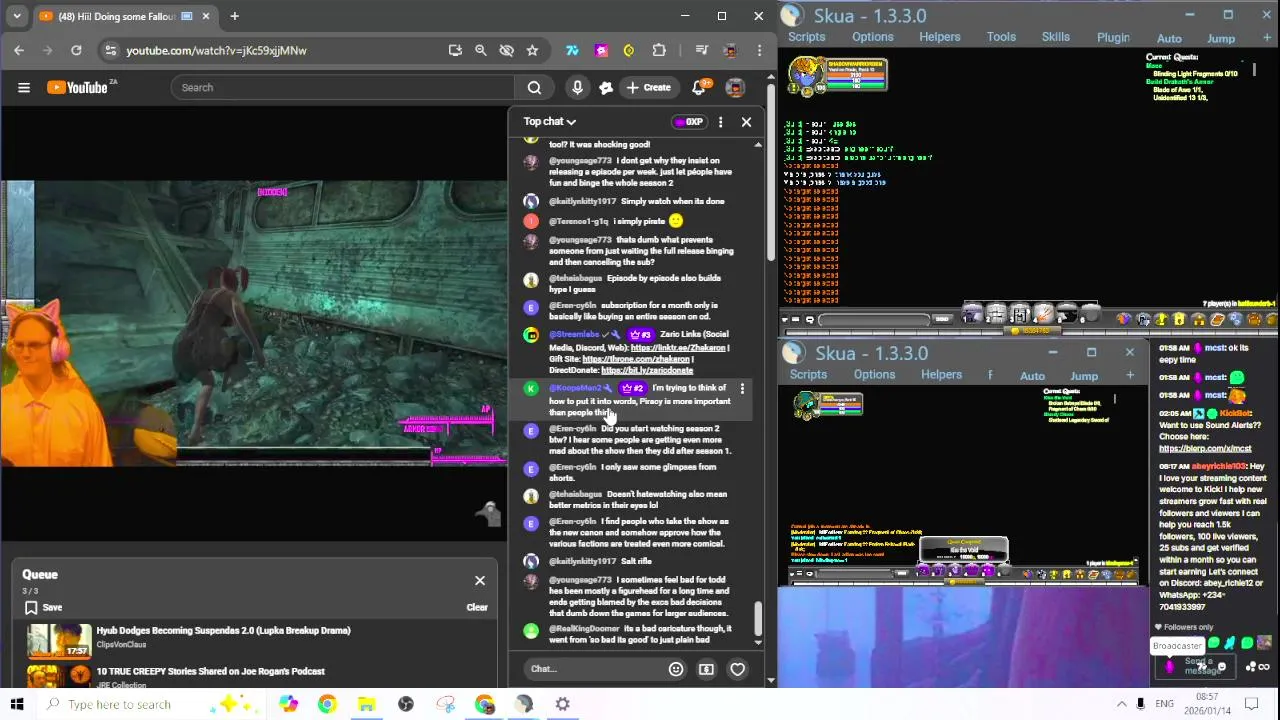Click Jump in top Skua window
Screen dimensions: 1280x720
pos(1221,38)
